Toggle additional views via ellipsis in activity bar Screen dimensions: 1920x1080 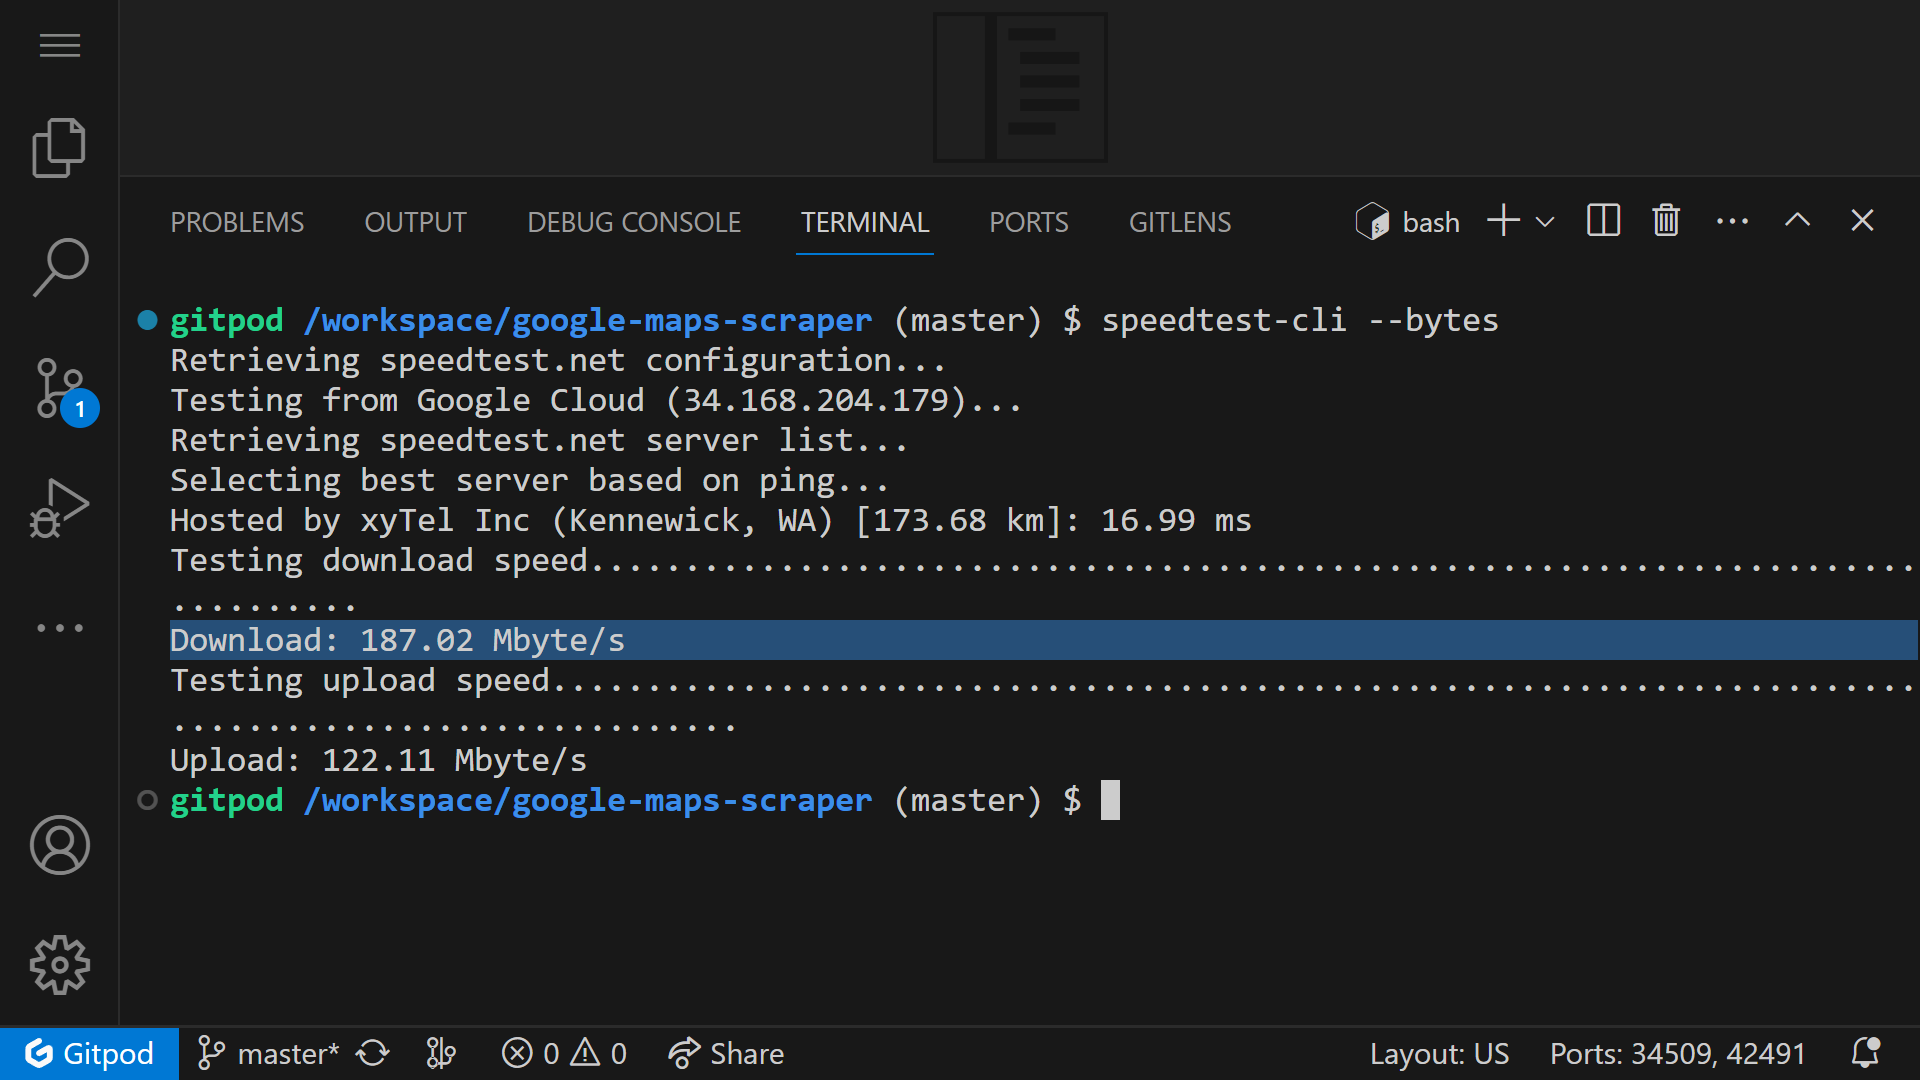59,627
